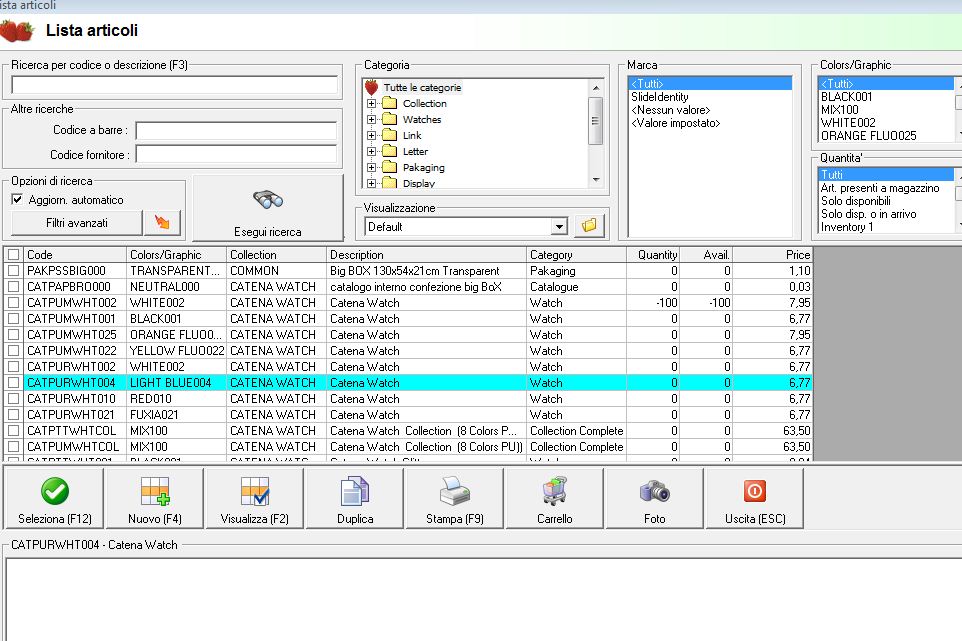Open the Filtri avanzati button

coord(77,223)
